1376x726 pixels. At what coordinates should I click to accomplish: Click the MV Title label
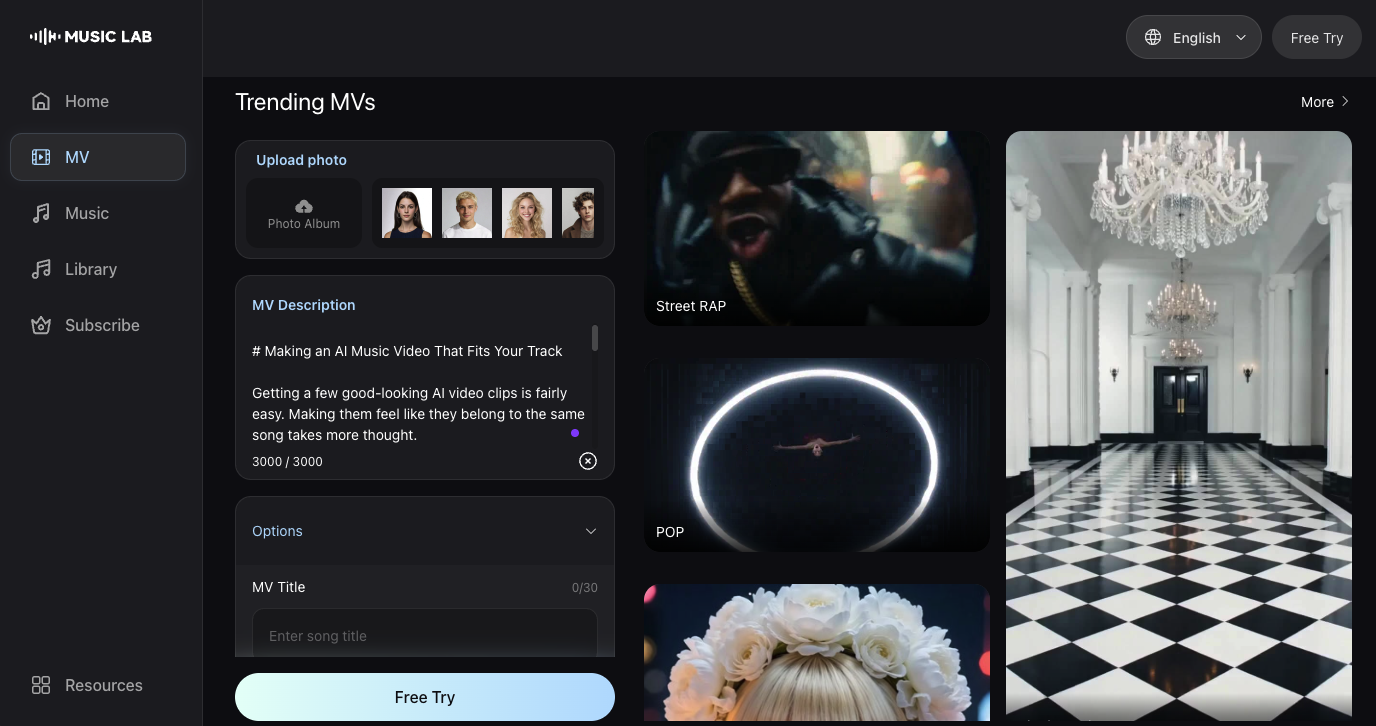[278, 587]
